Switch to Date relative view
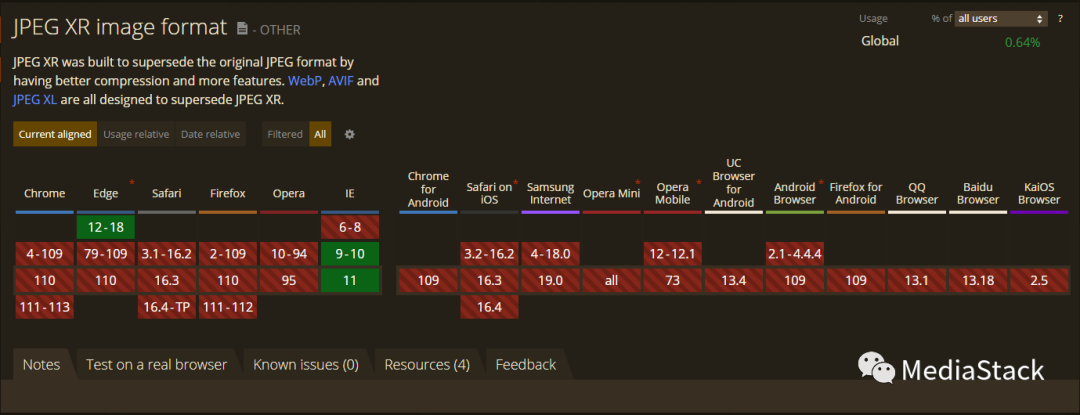Screen dimensions: 1080x415 click(x=210, y=134)
